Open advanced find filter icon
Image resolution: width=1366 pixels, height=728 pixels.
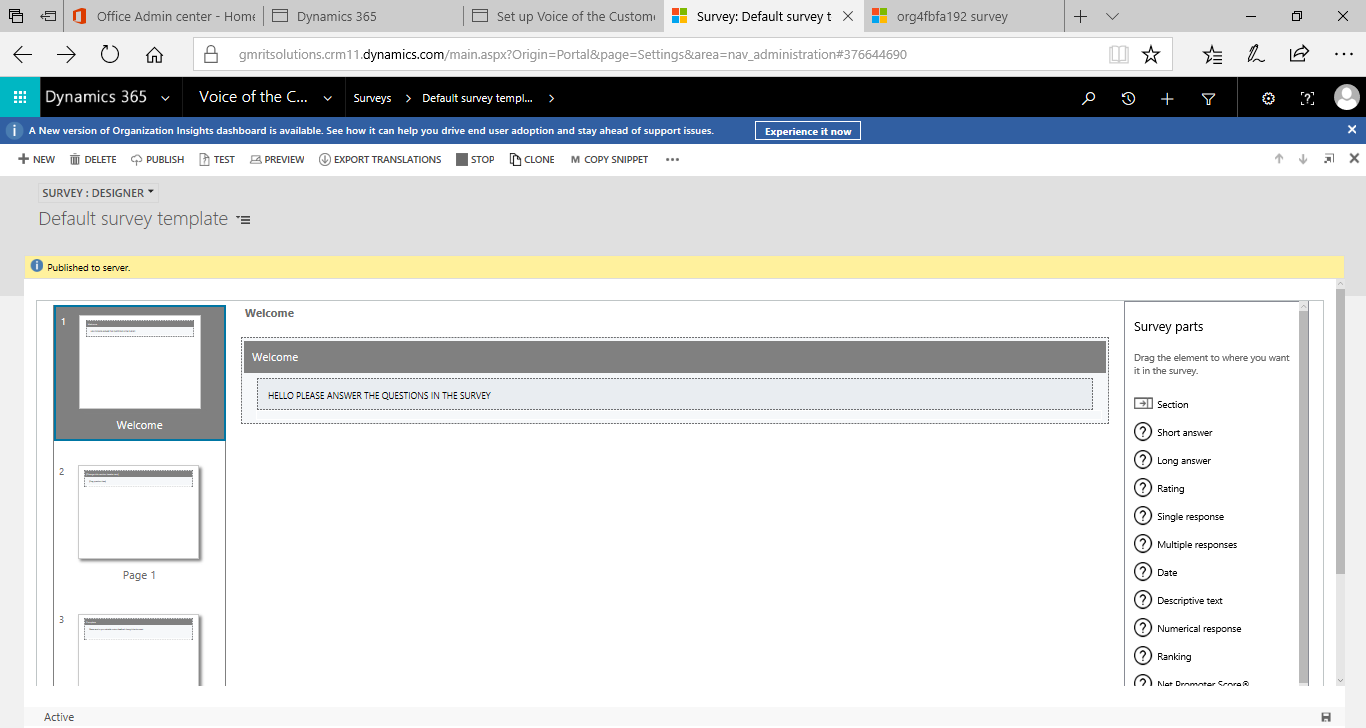click(x=1208, y=98)
